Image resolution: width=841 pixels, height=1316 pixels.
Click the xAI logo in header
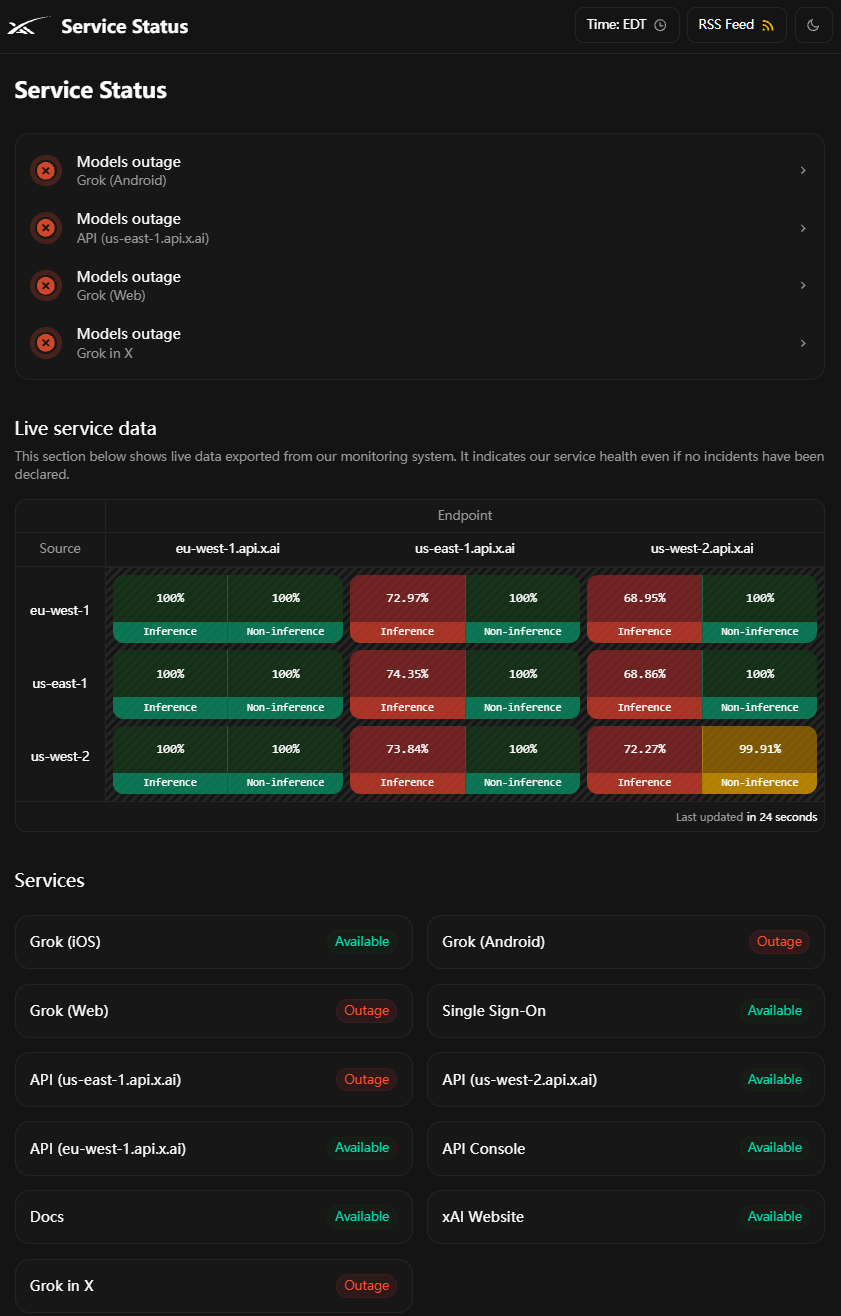click(x=28, y=26)
